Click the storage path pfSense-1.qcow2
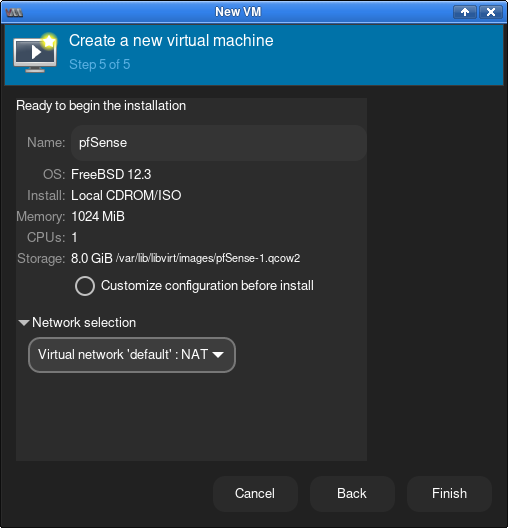508x528 pixels. tap(208, 258)
